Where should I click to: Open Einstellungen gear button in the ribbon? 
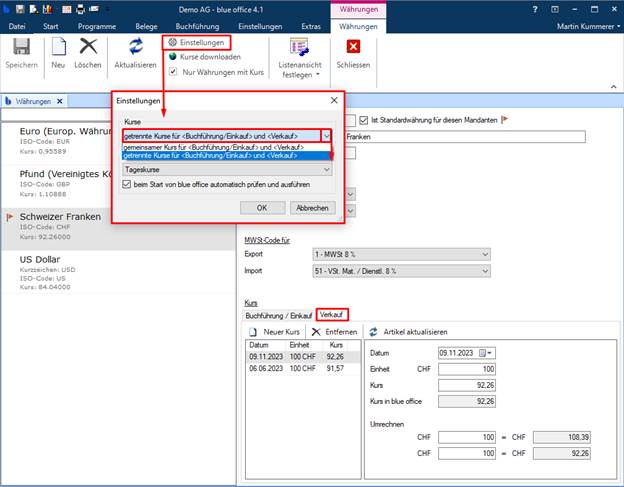point(197,42)
